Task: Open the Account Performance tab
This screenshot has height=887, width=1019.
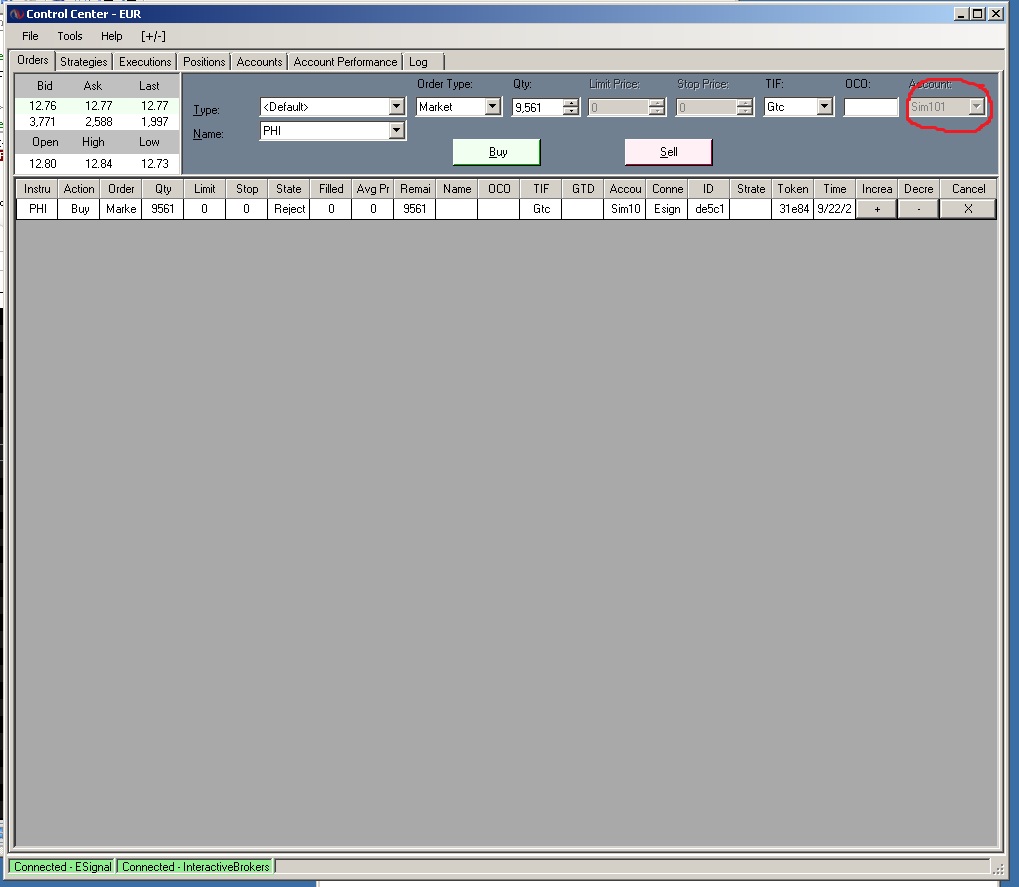Action: [345, 62]
